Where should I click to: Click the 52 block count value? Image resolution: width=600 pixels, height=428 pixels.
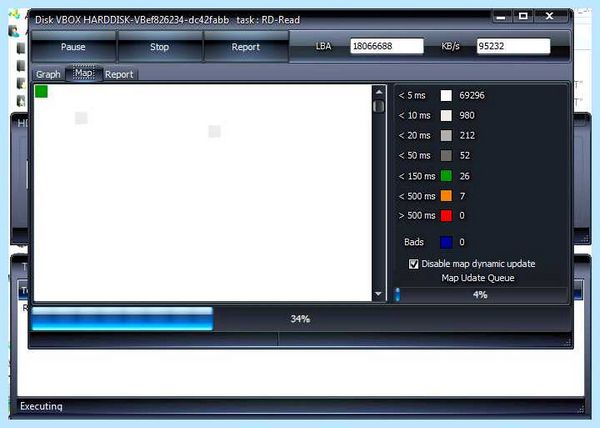(x=465, y=156)
